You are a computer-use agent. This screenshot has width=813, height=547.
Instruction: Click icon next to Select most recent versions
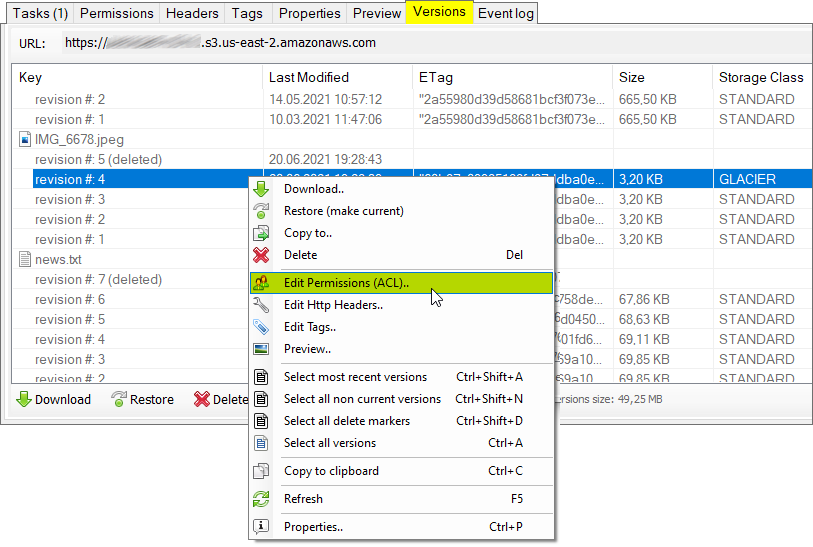coord(261,377)
